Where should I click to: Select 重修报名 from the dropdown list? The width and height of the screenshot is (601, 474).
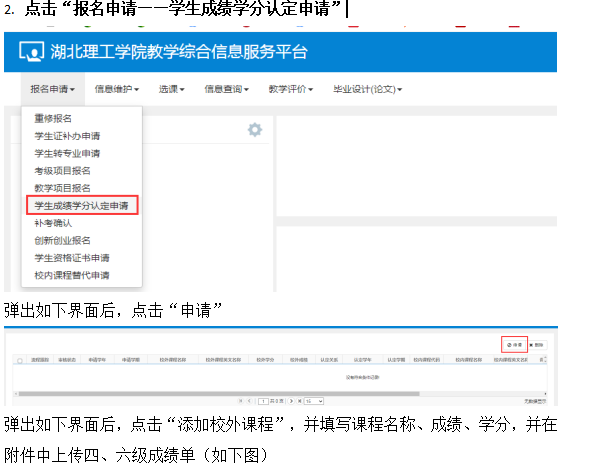point(53,118)
